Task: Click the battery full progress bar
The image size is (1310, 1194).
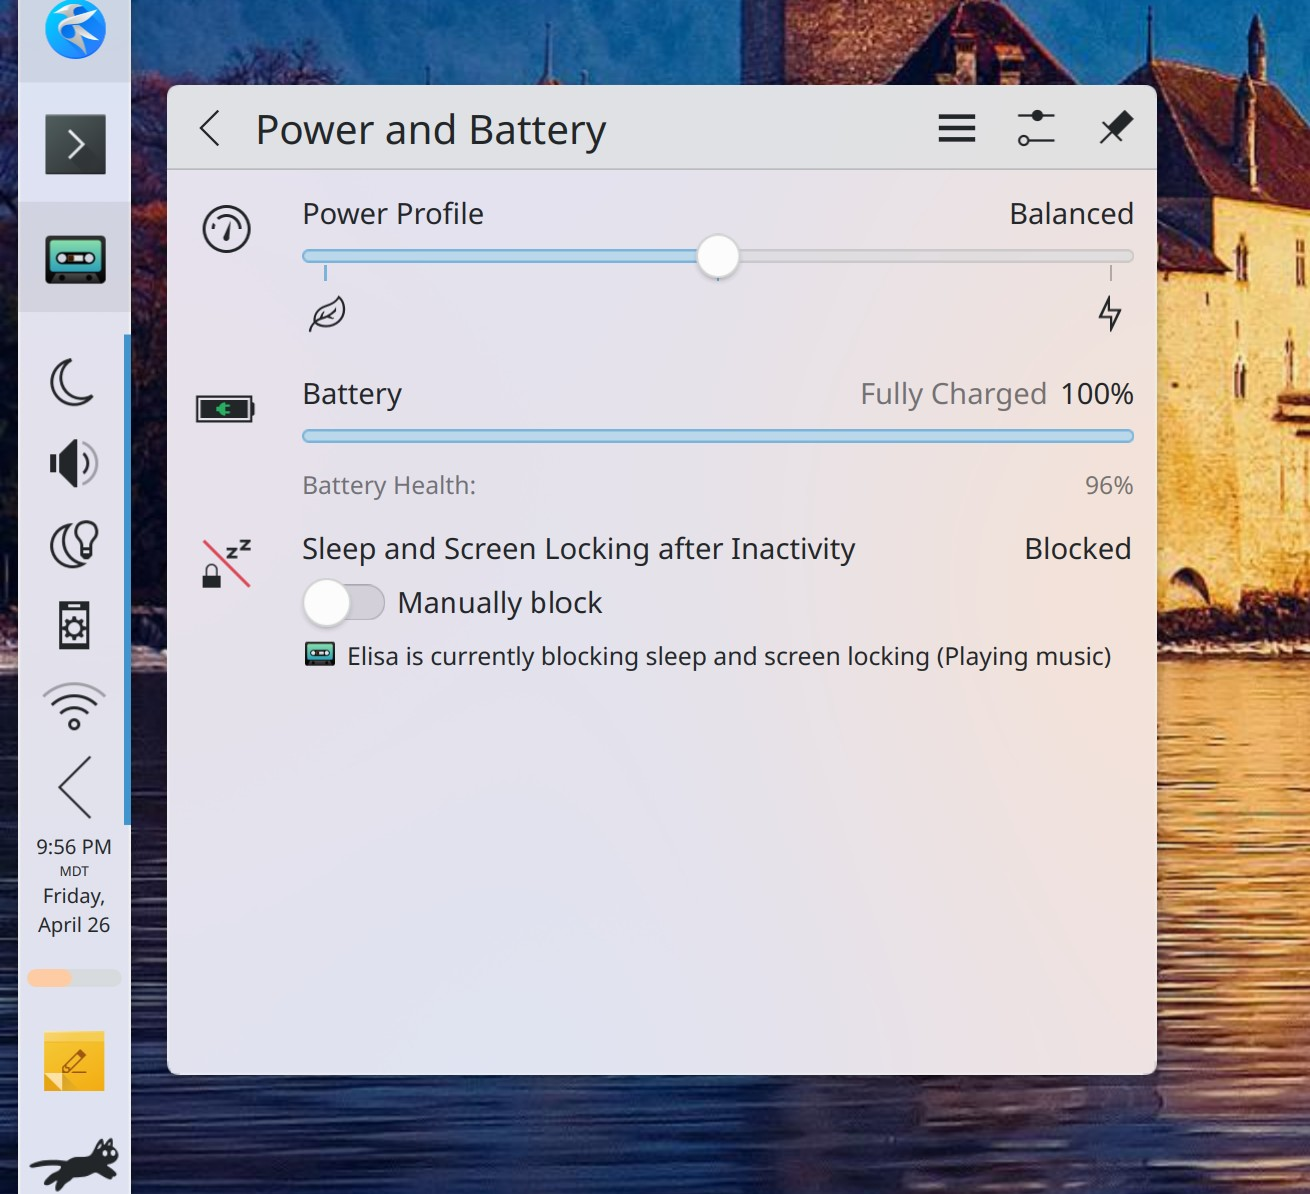Action: 717,436
